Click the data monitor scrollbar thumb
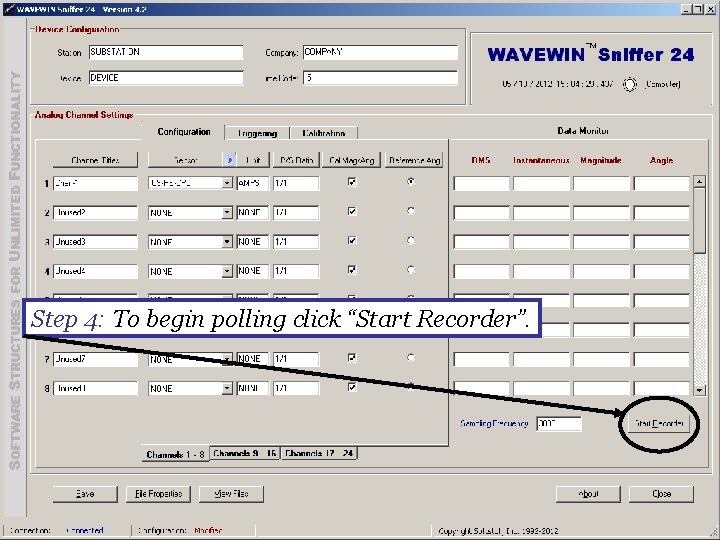The height and width of the screenshot is (540, 720). 699,220
